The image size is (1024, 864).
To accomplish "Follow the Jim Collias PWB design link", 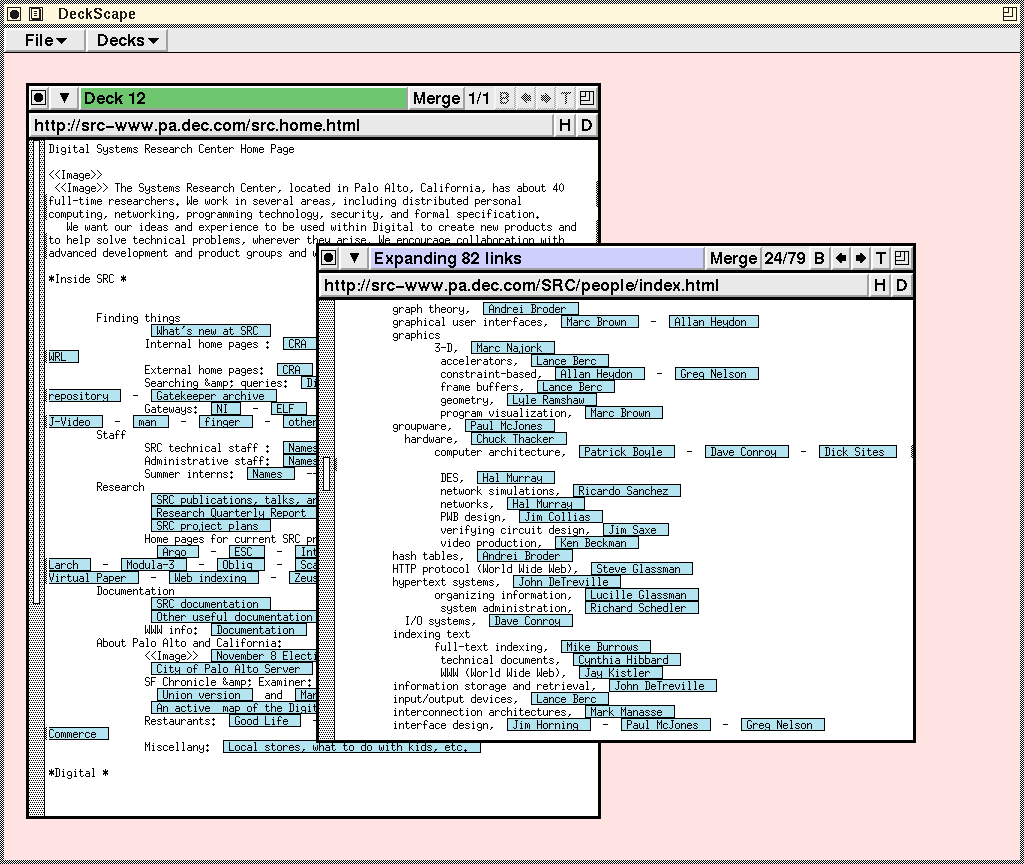I will (x=560, y=517).
